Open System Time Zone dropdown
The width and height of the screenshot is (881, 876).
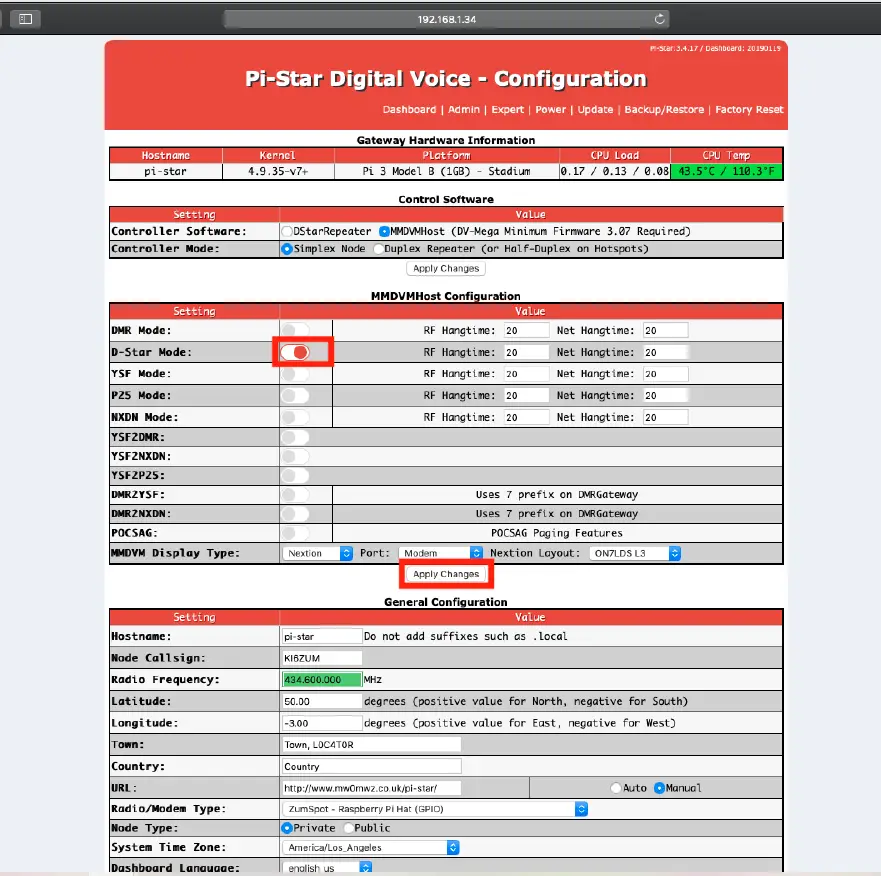pos(371,847)
